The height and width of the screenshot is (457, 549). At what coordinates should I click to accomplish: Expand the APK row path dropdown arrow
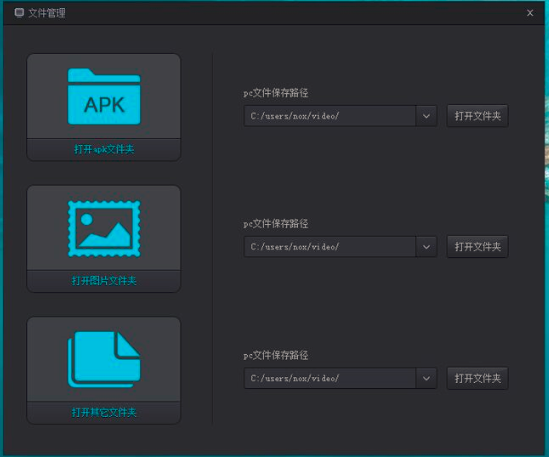click(426, 116)
